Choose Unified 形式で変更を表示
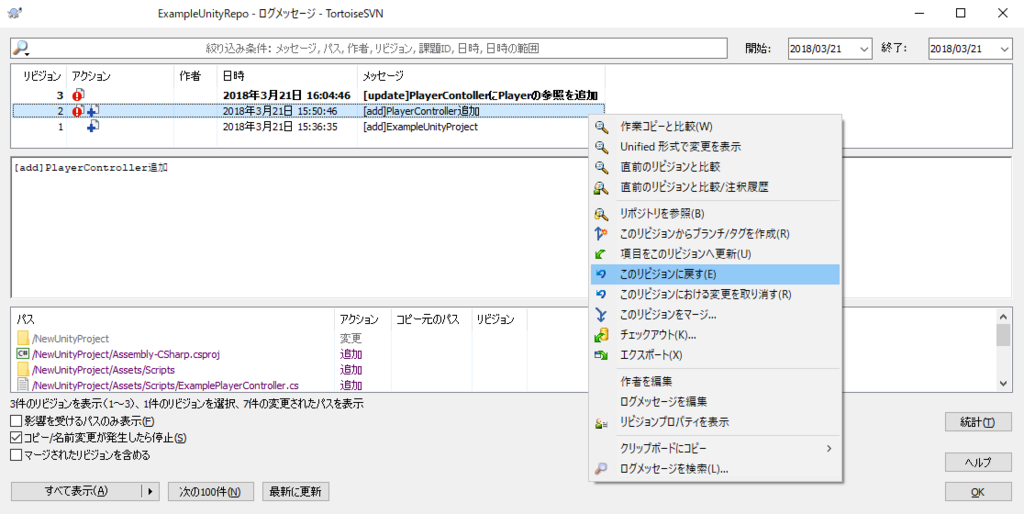The height and width of the screenshot is (514, 1024). pyautogui.click(x=715, y=147)
